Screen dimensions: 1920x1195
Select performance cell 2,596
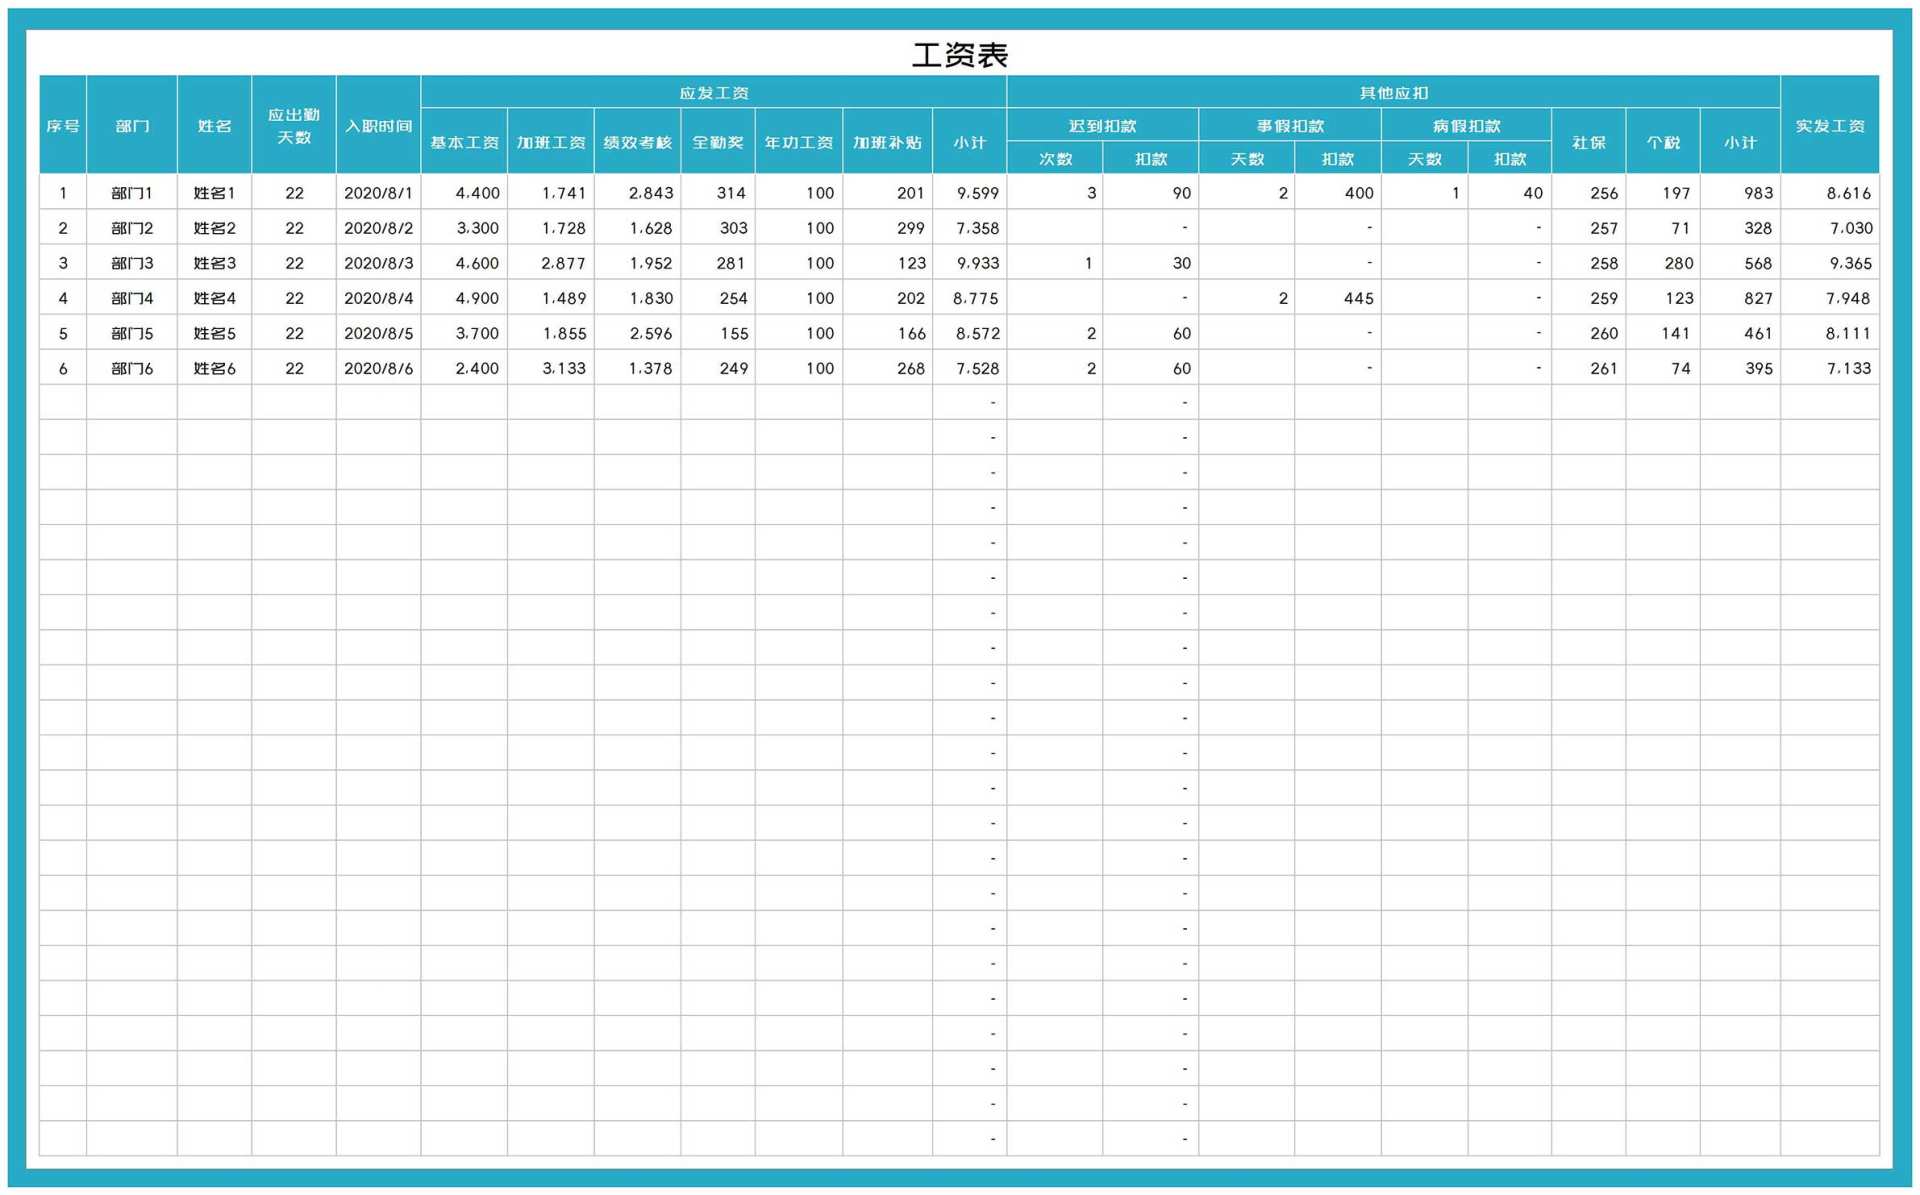638,332
